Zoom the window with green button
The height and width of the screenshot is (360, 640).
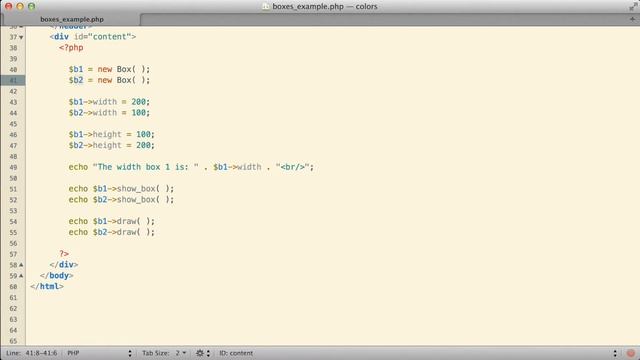click(31, 7)
